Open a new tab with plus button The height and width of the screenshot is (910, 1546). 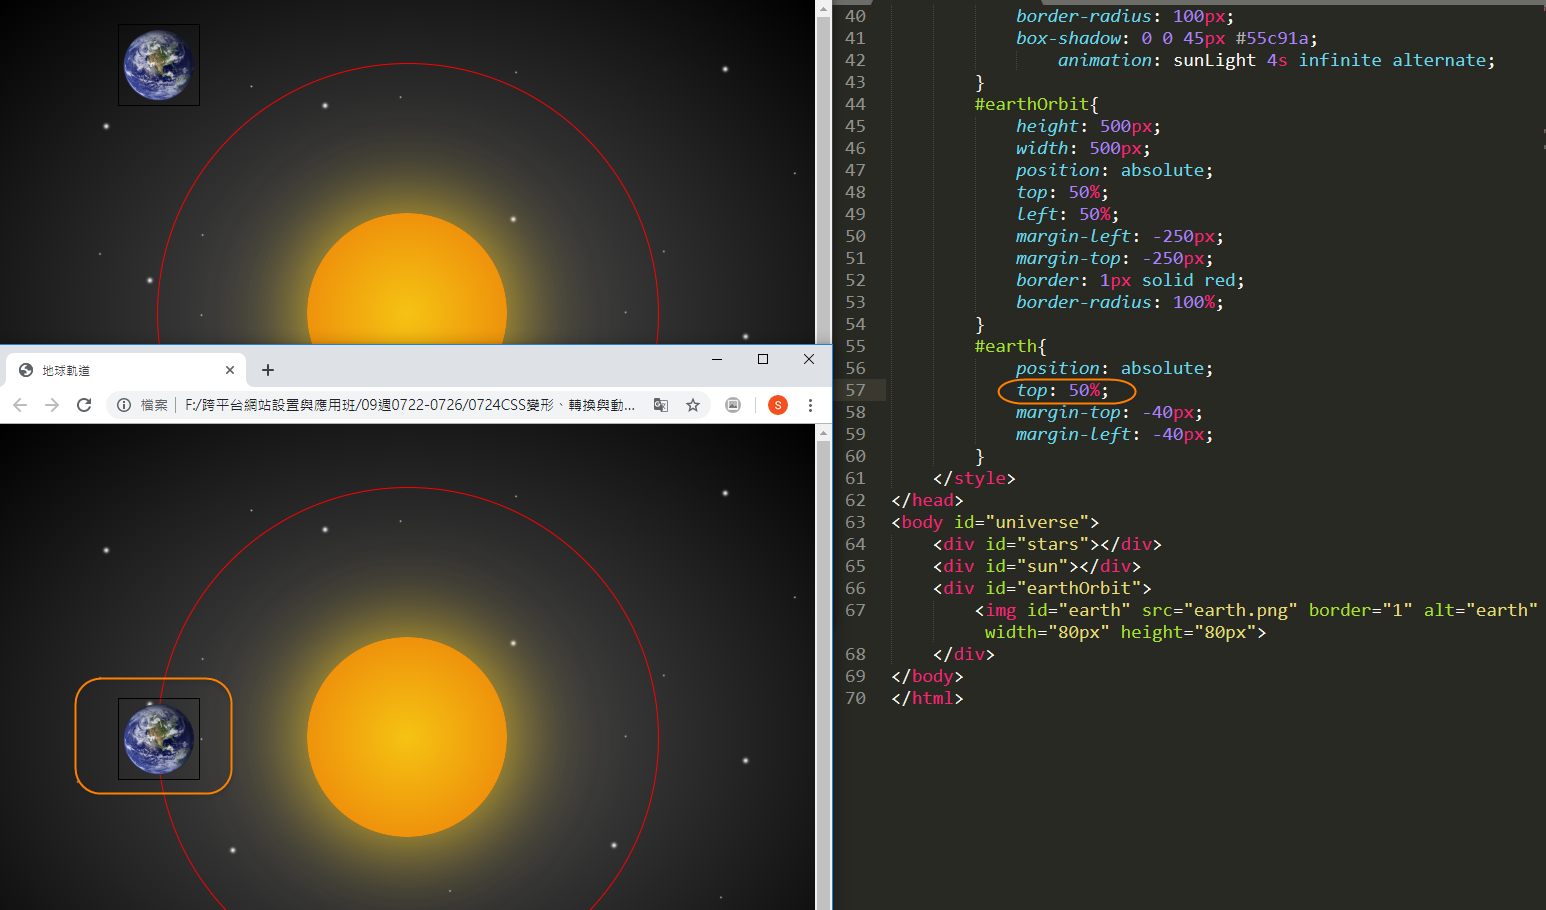pos(268,370)
